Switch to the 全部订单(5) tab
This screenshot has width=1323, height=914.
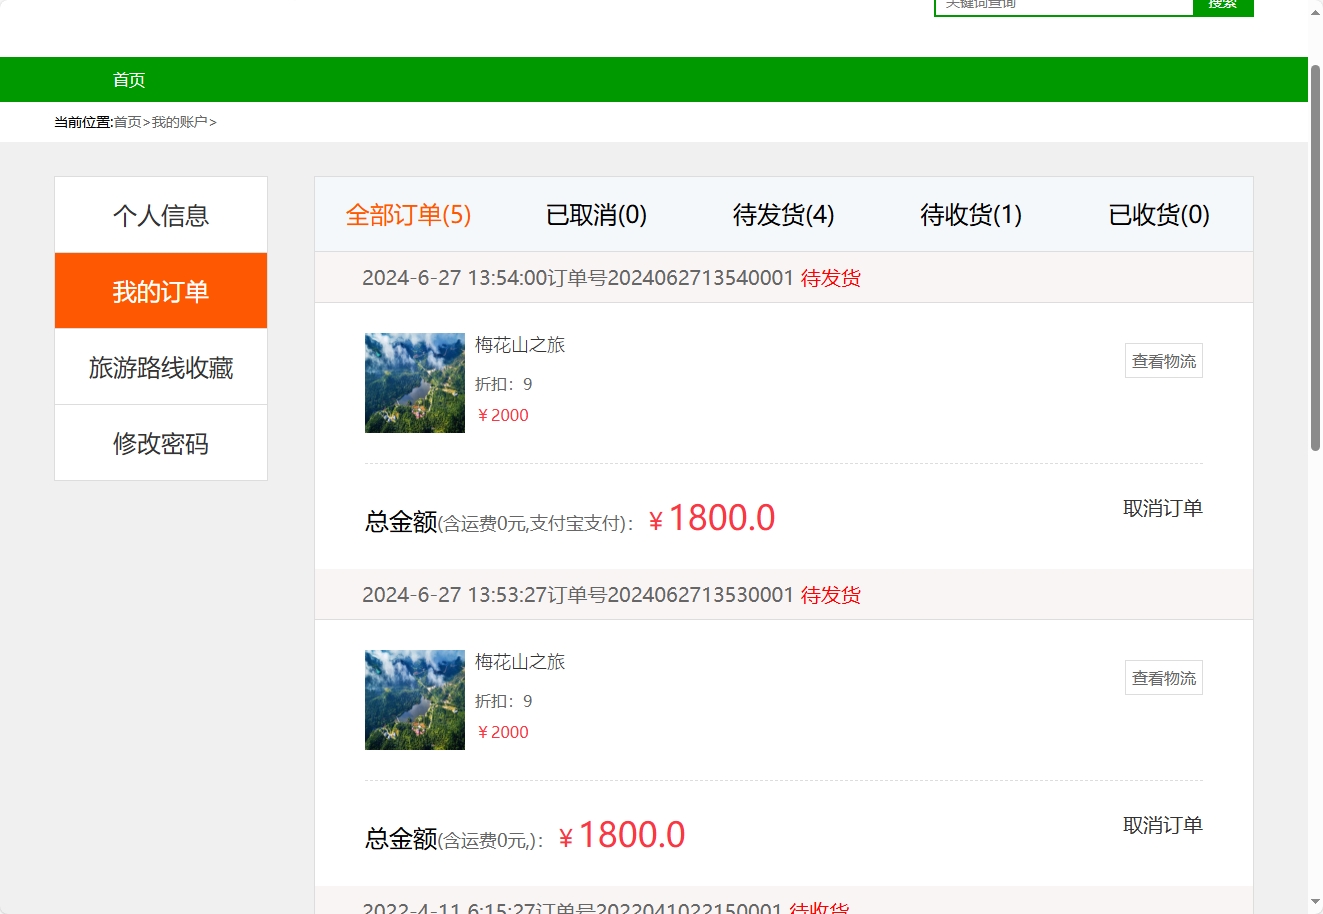point(408,214)
